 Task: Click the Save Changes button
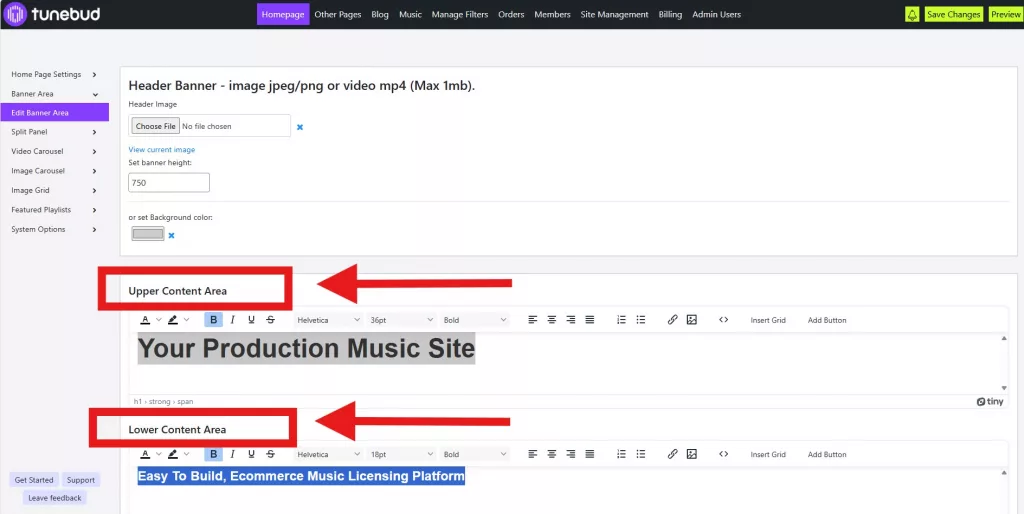[953, 15]
